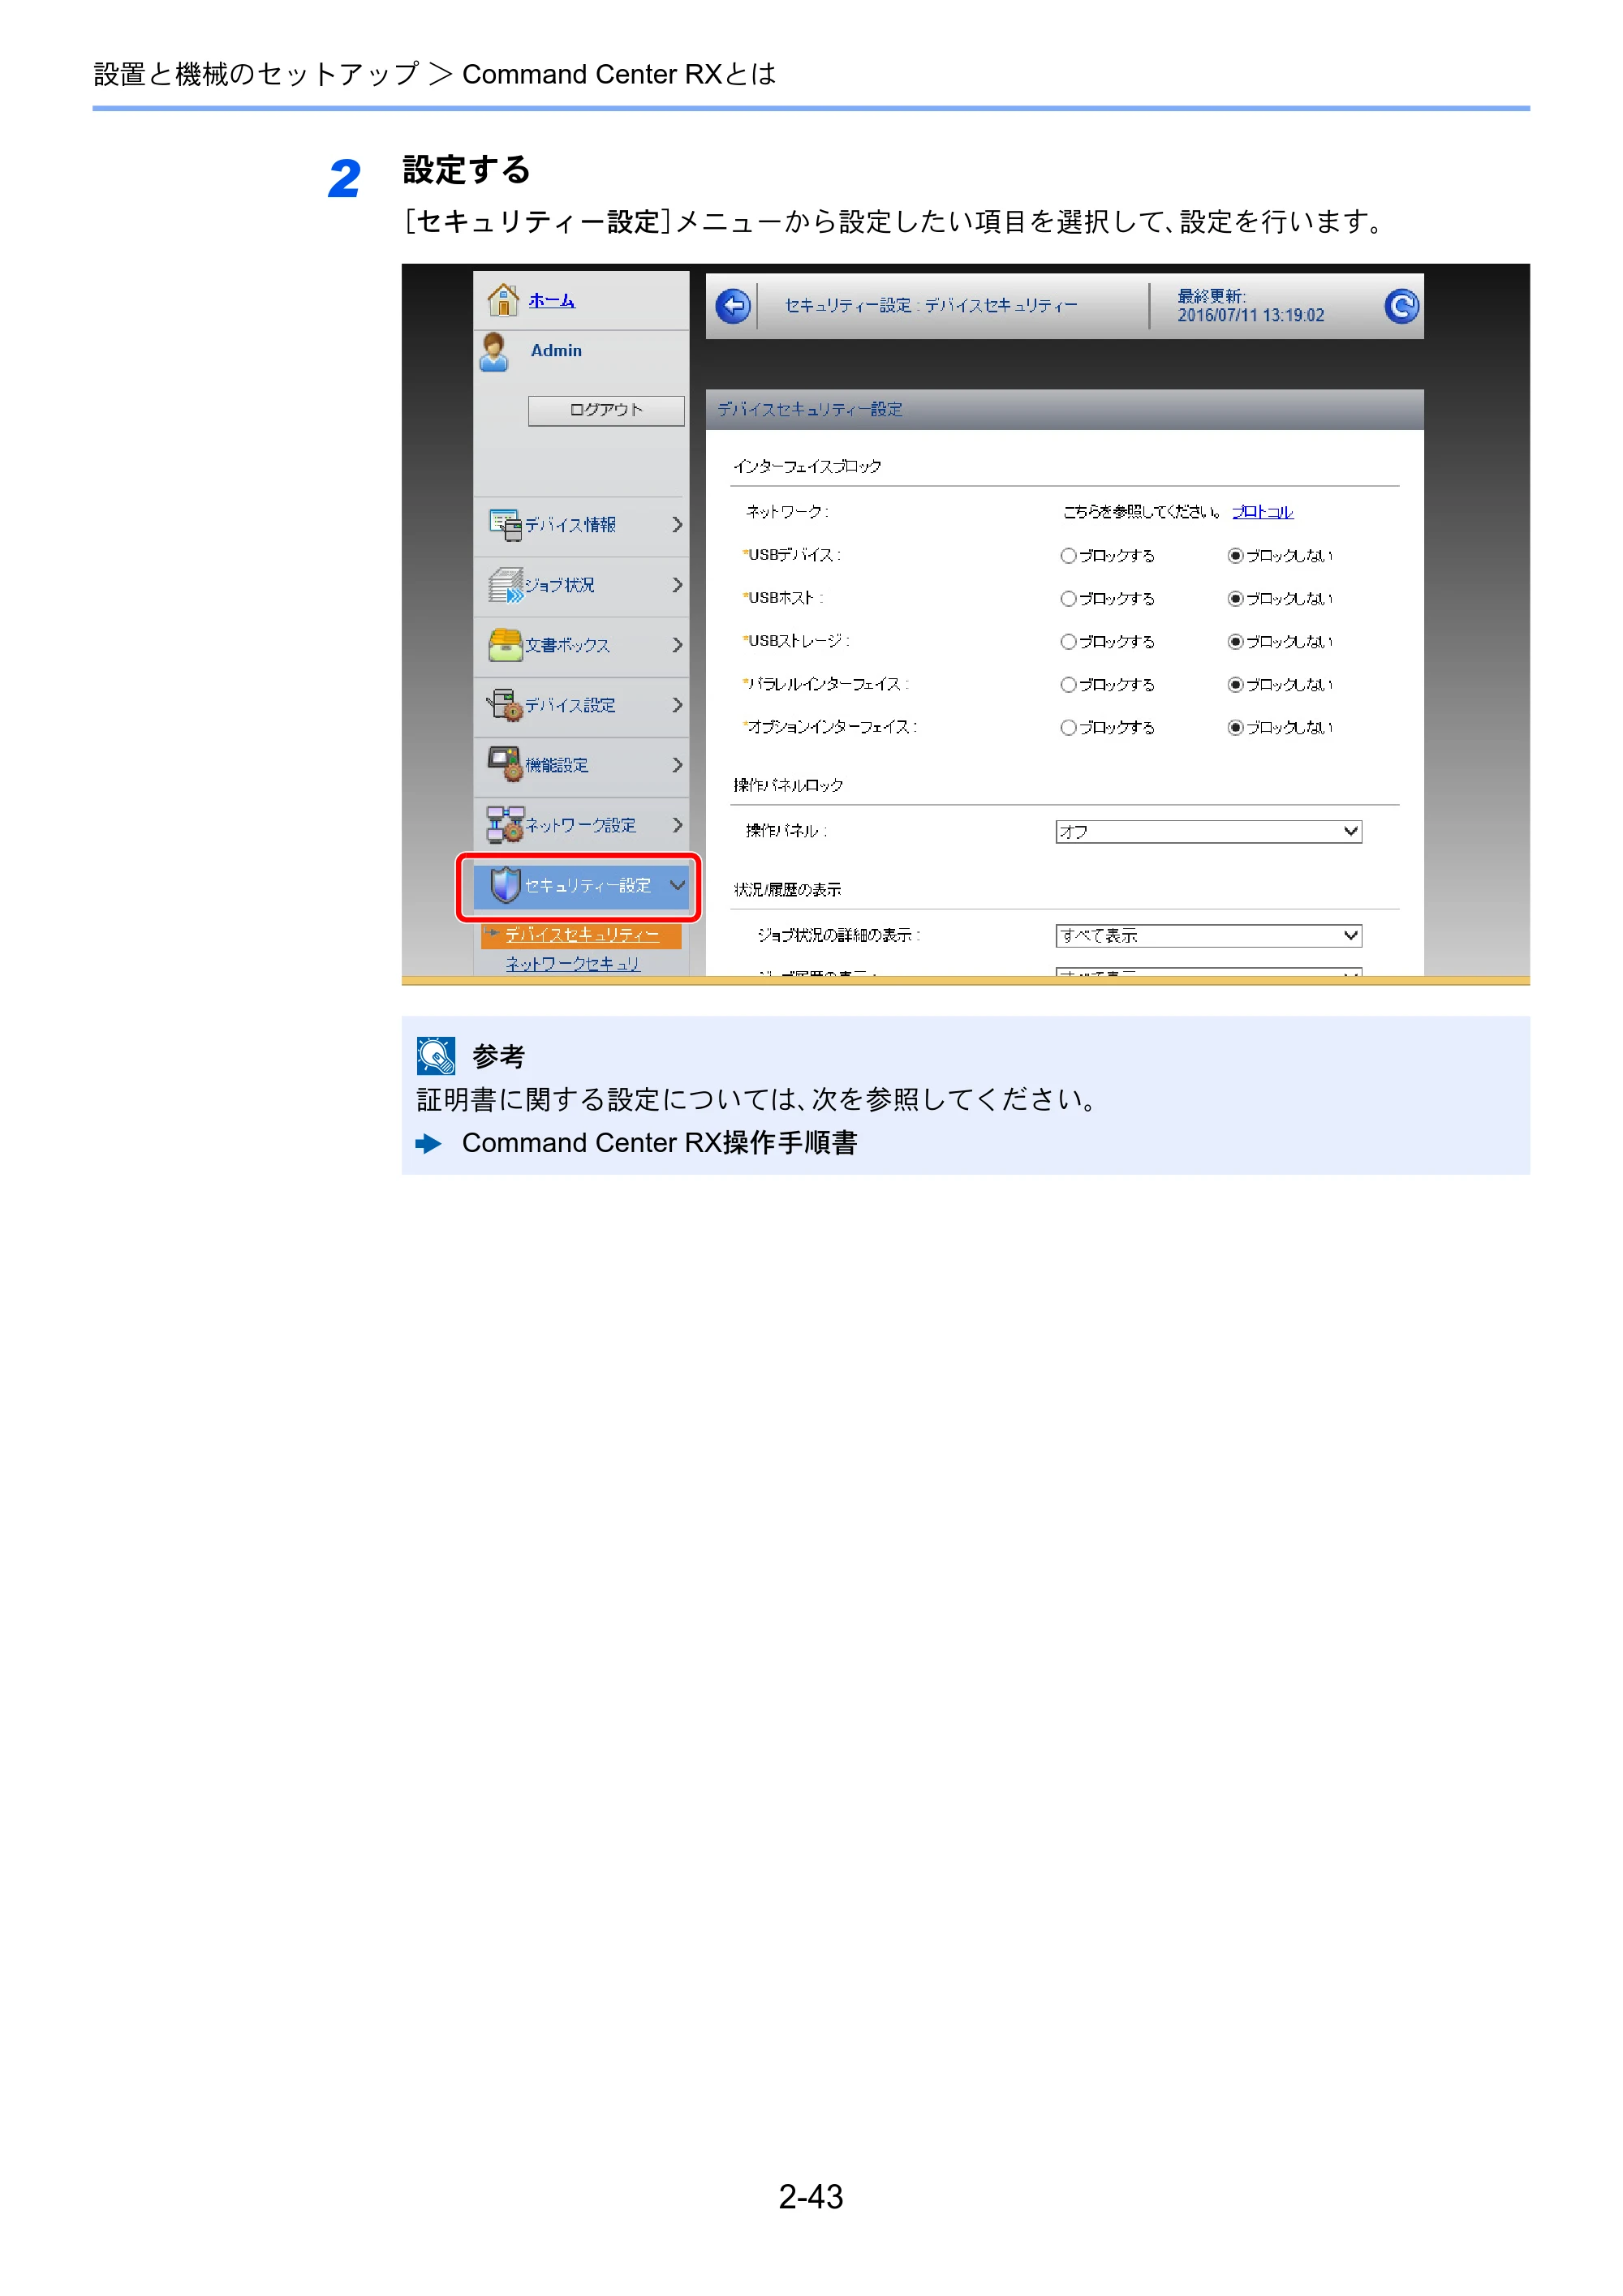Open the 機能設定 menu item
Viewport: 1623px width, 2296px height.
point(581,765)
